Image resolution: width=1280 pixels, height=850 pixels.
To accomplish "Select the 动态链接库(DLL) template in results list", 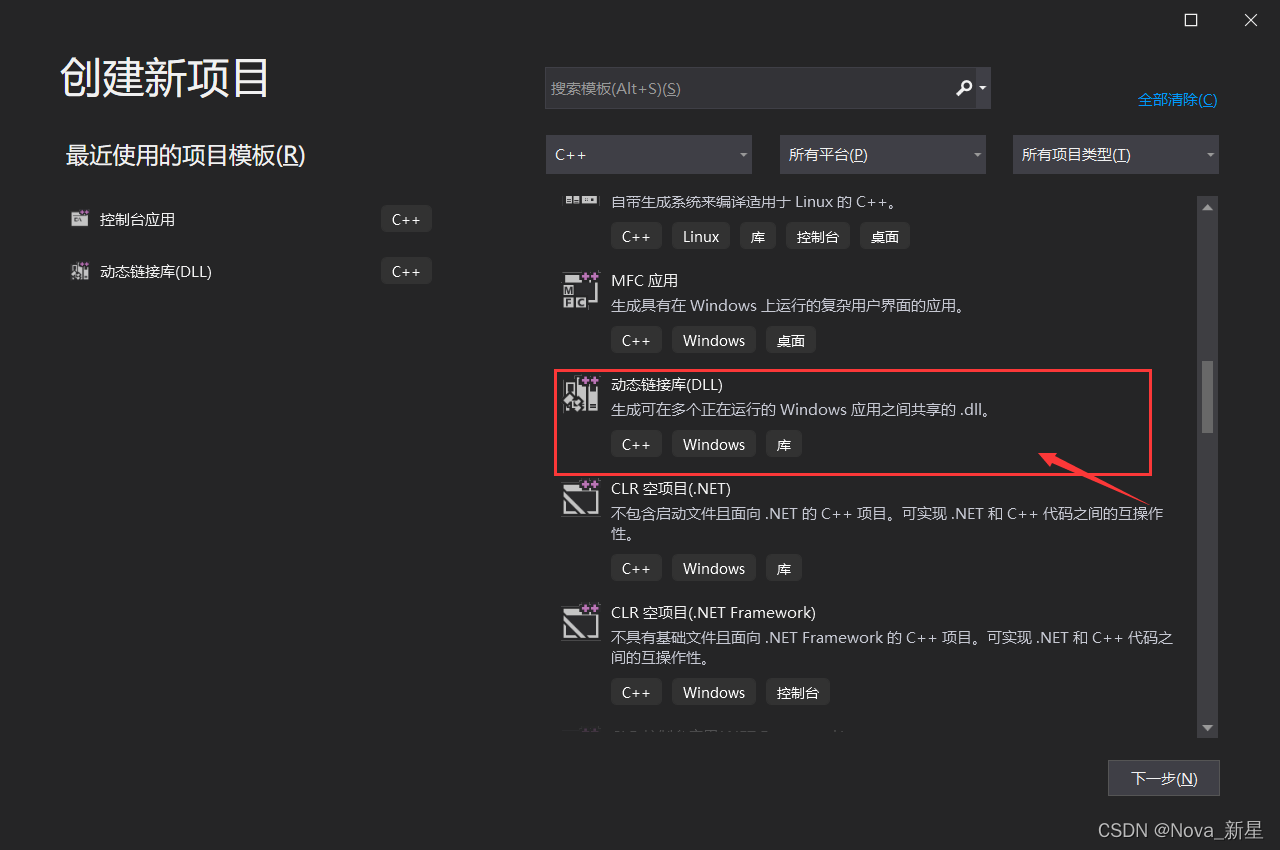I will click(x=853, y=421).
